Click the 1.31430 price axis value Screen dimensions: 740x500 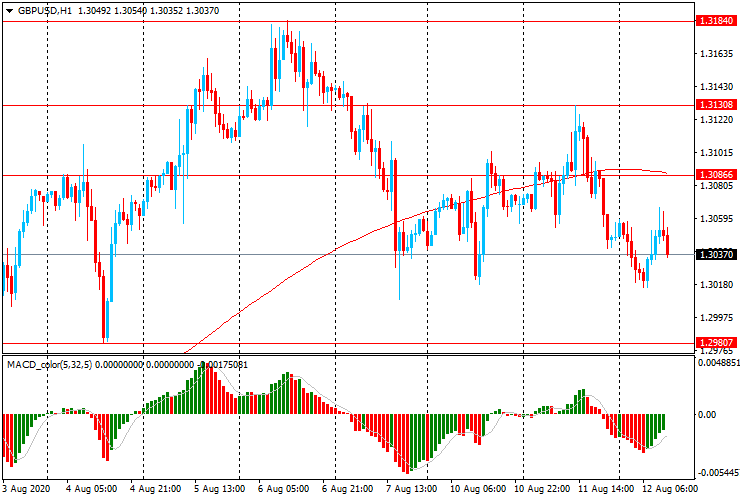click(x=716, y=87)
